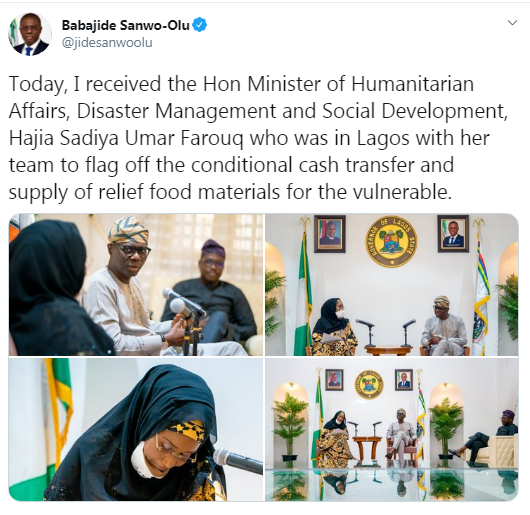The image size is (530, 515).
Task: Open the @jidesanwoolu handle link
Action: (107, 43)
